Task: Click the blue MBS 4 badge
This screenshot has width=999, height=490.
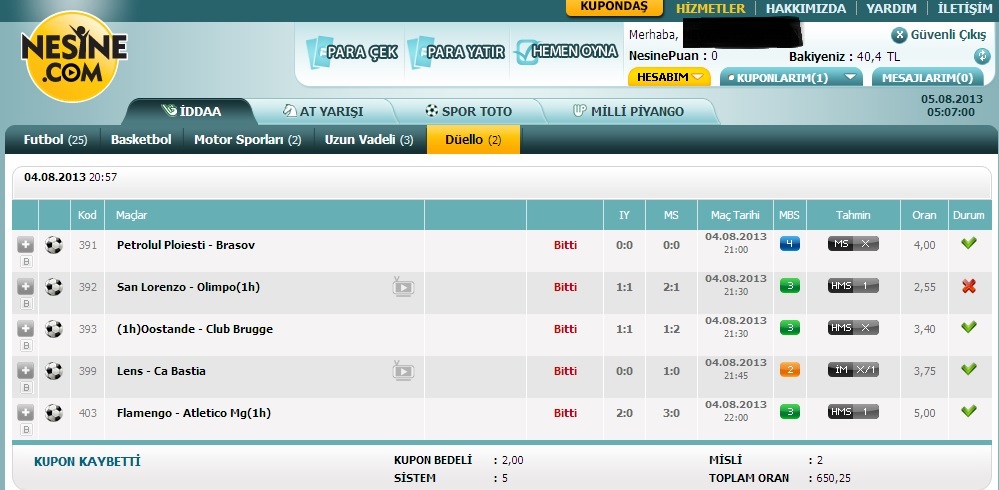Action: [x=790, y=244]
